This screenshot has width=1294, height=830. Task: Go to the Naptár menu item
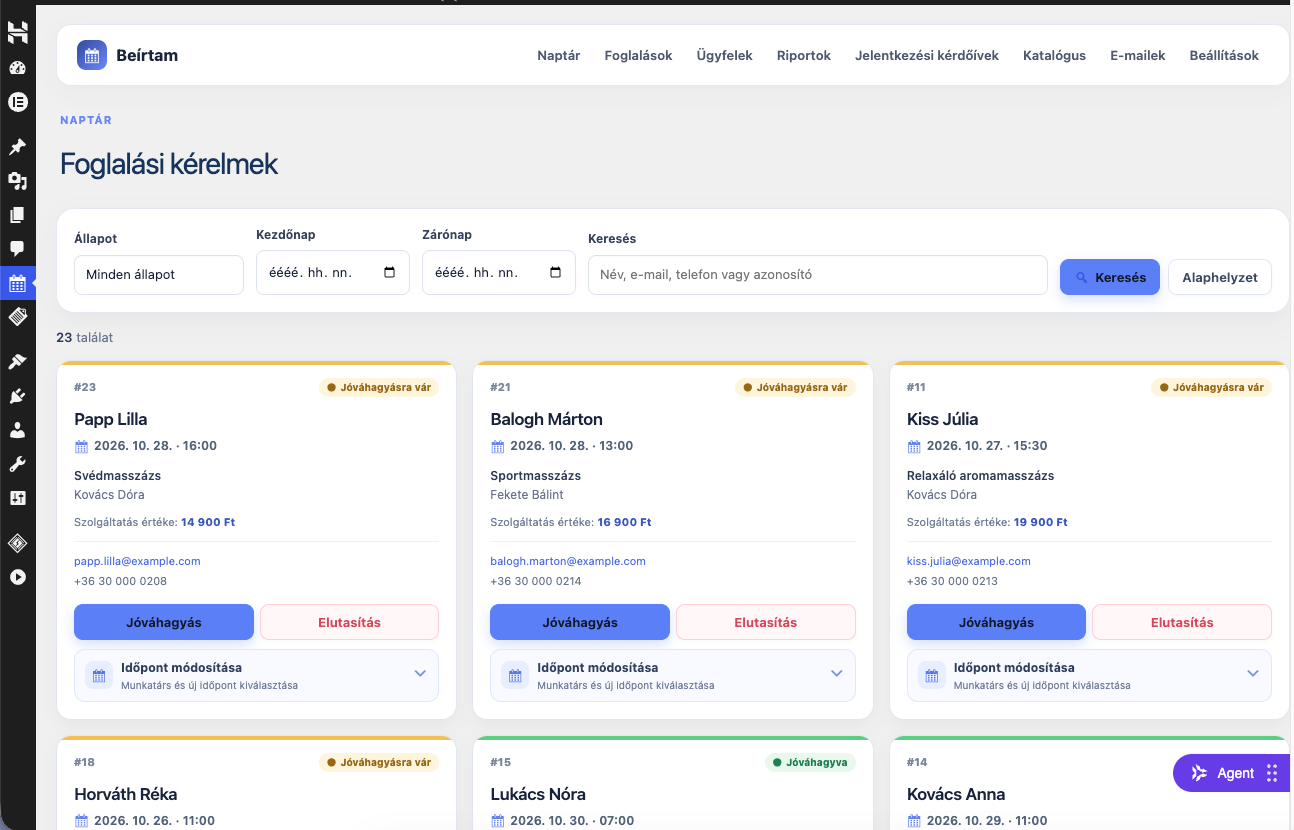pyautogui.click(x=559, y=56)
